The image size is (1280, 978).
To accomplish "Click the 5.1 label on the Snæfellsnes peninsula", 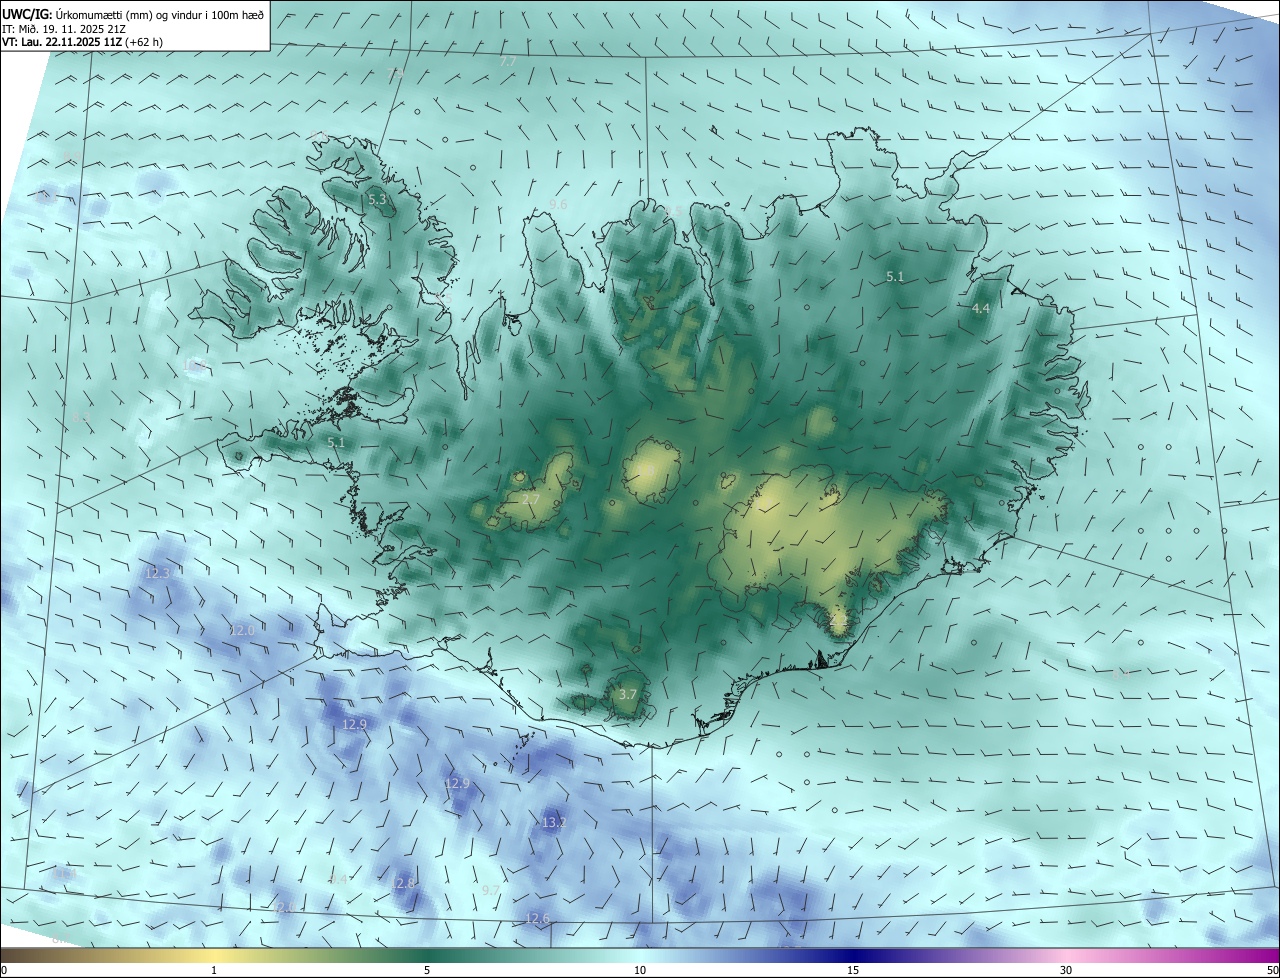I will (336, 442).
